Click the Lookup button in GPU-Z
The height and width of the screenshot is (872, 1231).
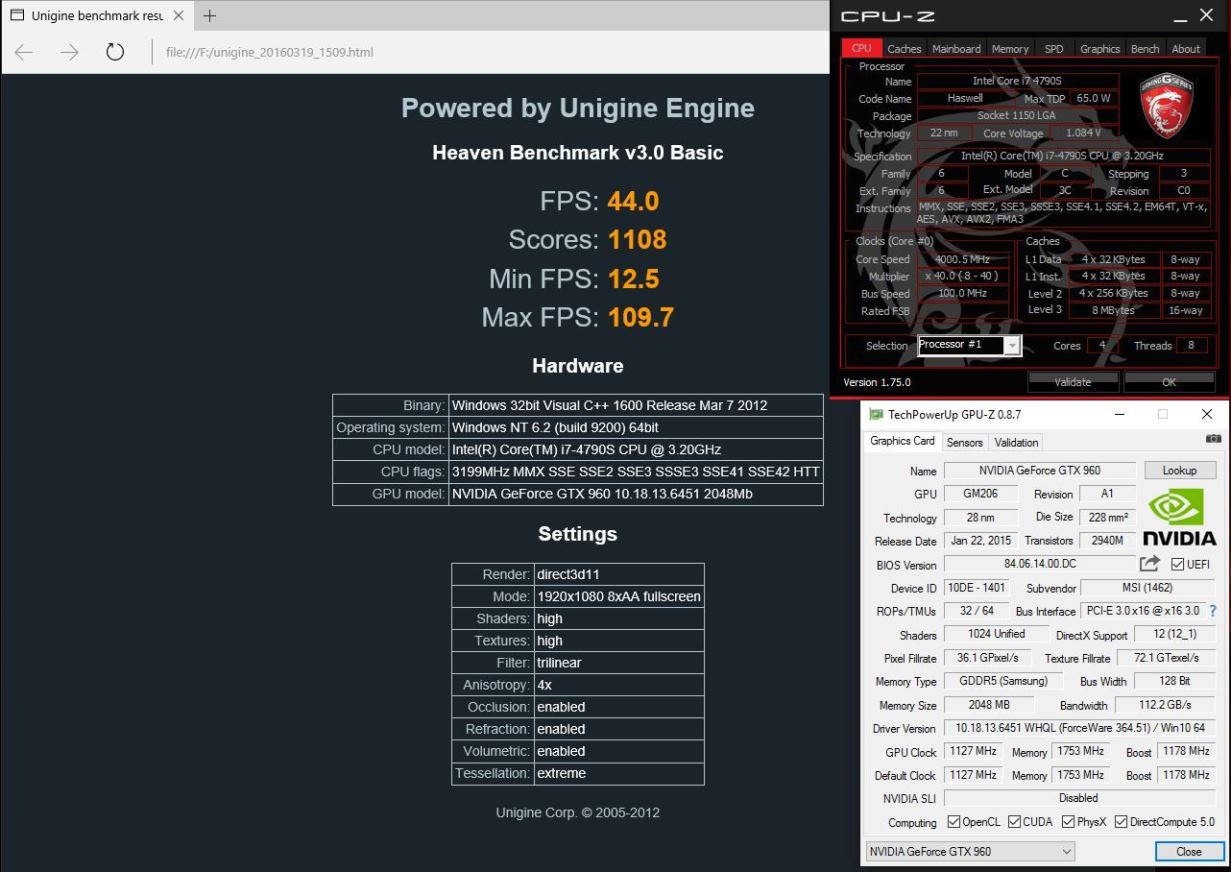click(x=1180, y=470)
